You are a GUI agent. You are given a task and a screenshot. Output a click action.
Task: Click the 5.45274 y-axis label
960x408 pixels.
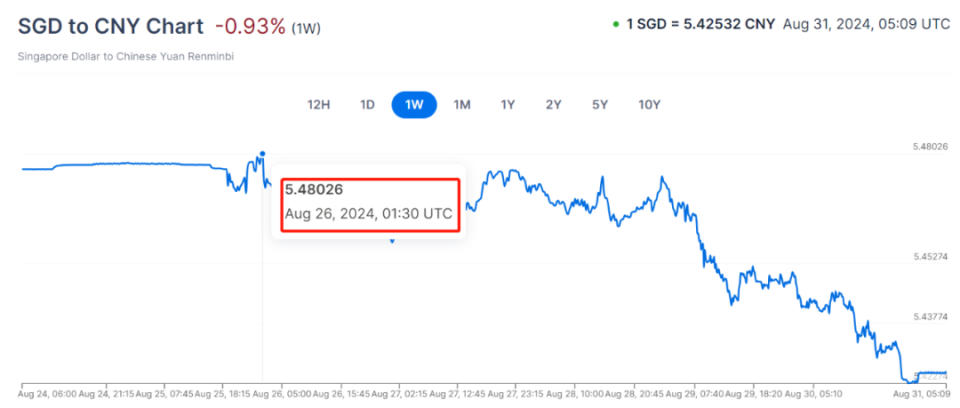point(930,257)
